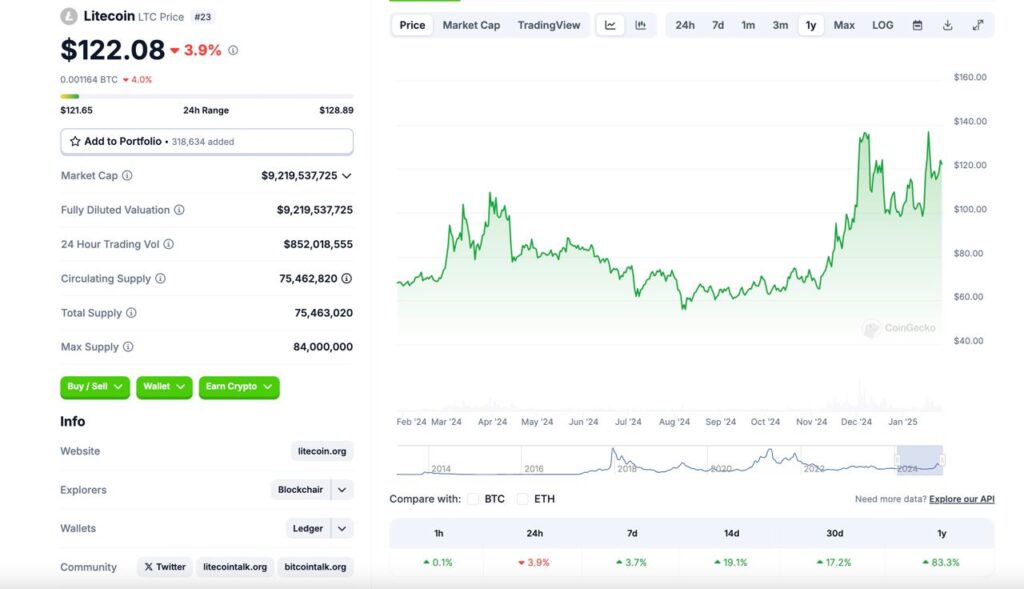Follow the Explore our API link
This screenshot has height=589, width=1024.
[x=961, y=499]
